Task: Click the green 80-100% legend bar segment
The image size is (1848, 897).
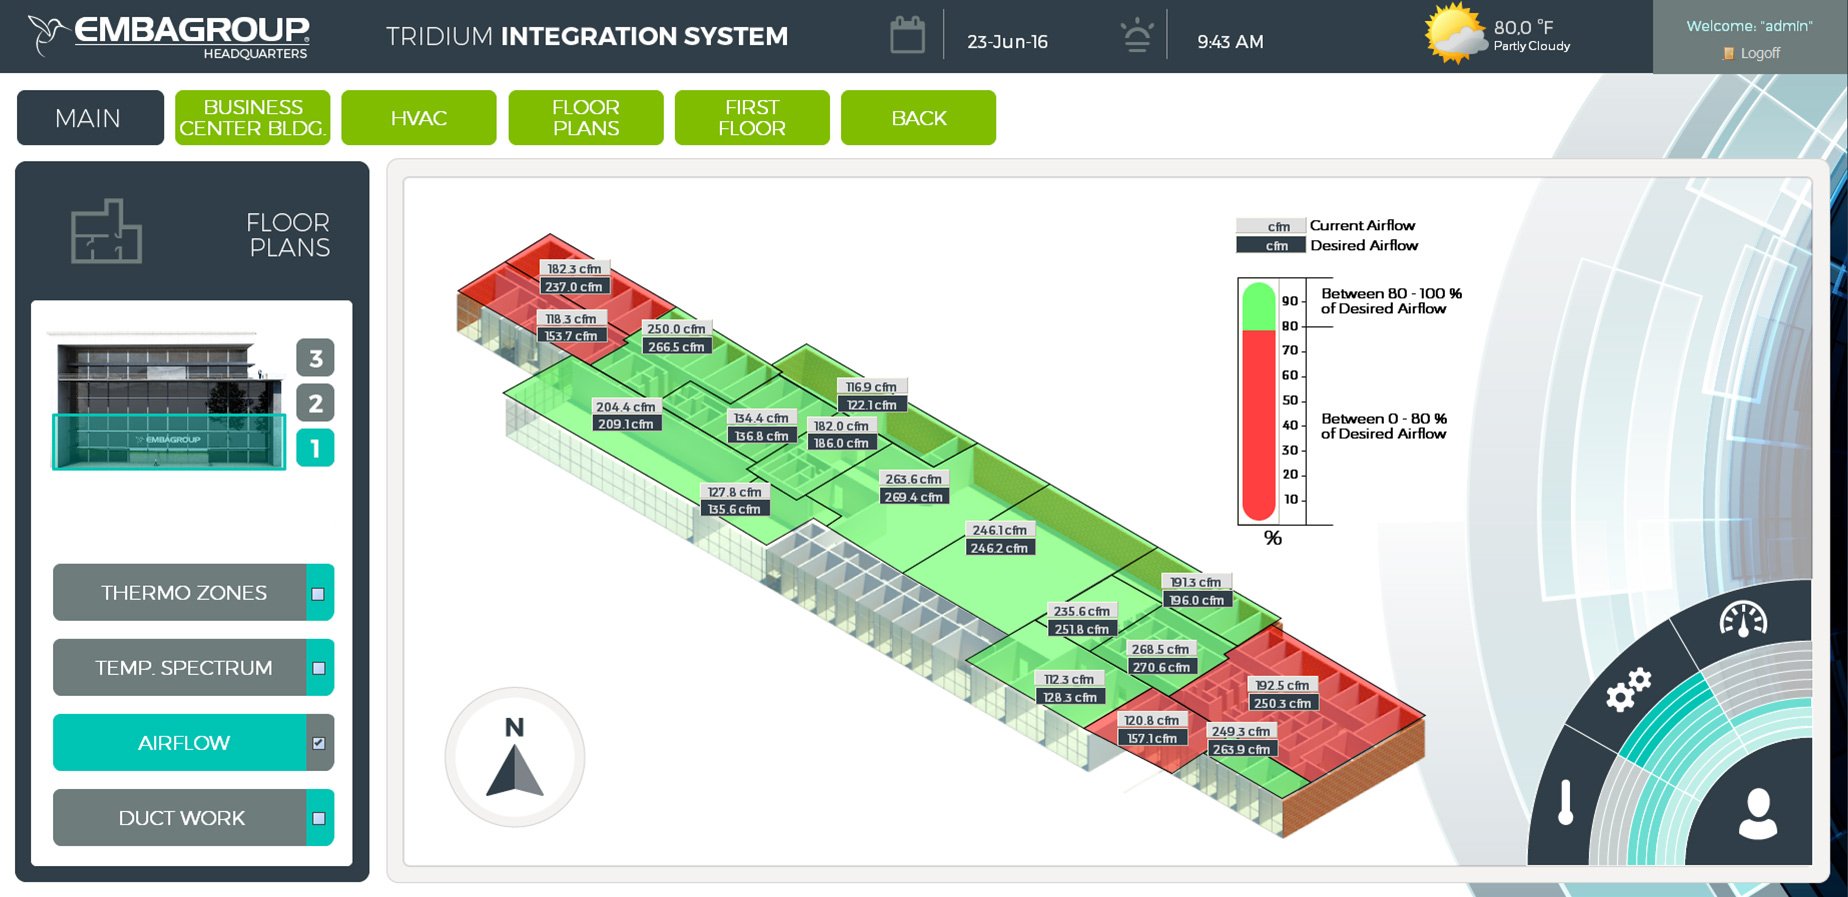Action: tap(1258, 307)
